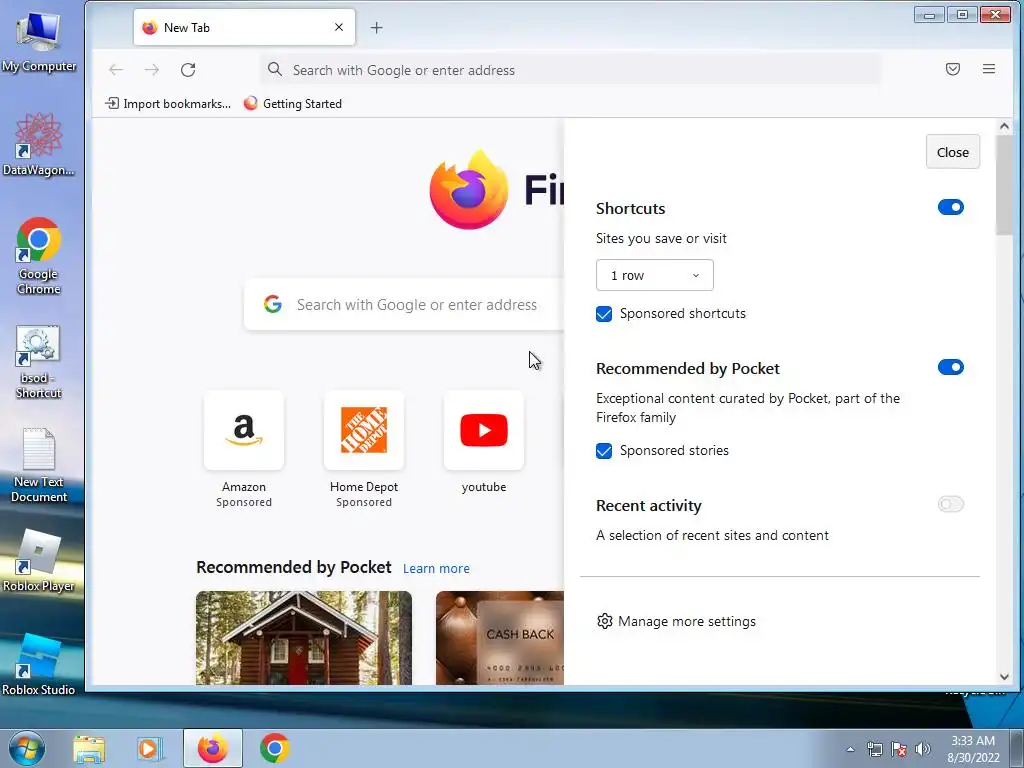
Task: Click the network tray icon
Action: click(x=874, y=749)
